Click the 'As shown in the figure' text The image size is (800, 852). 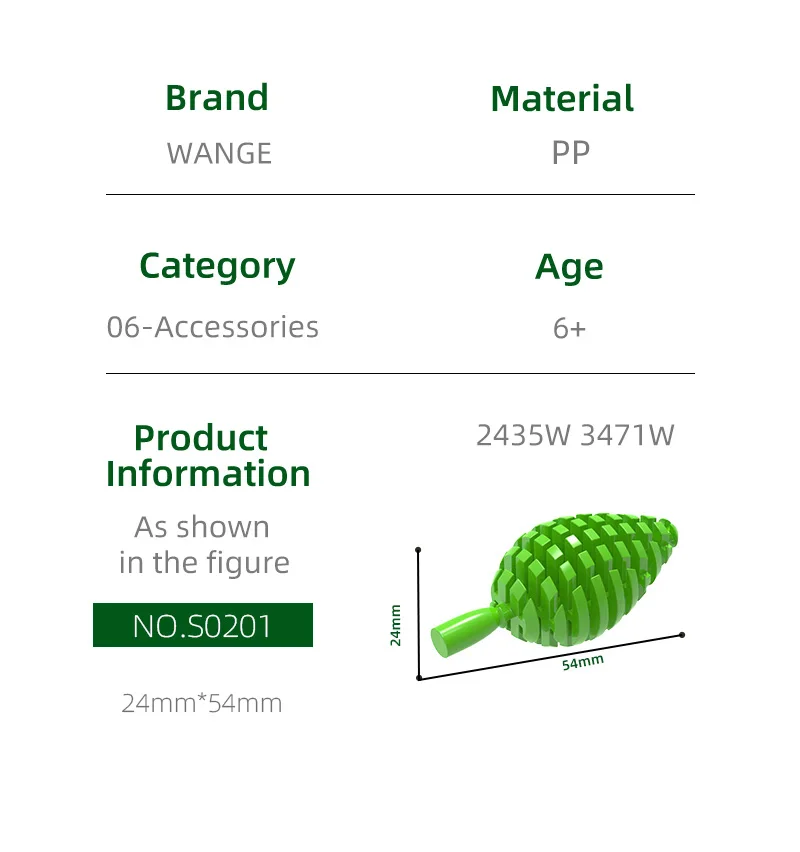pyautogui.click(x=203, y=545)
